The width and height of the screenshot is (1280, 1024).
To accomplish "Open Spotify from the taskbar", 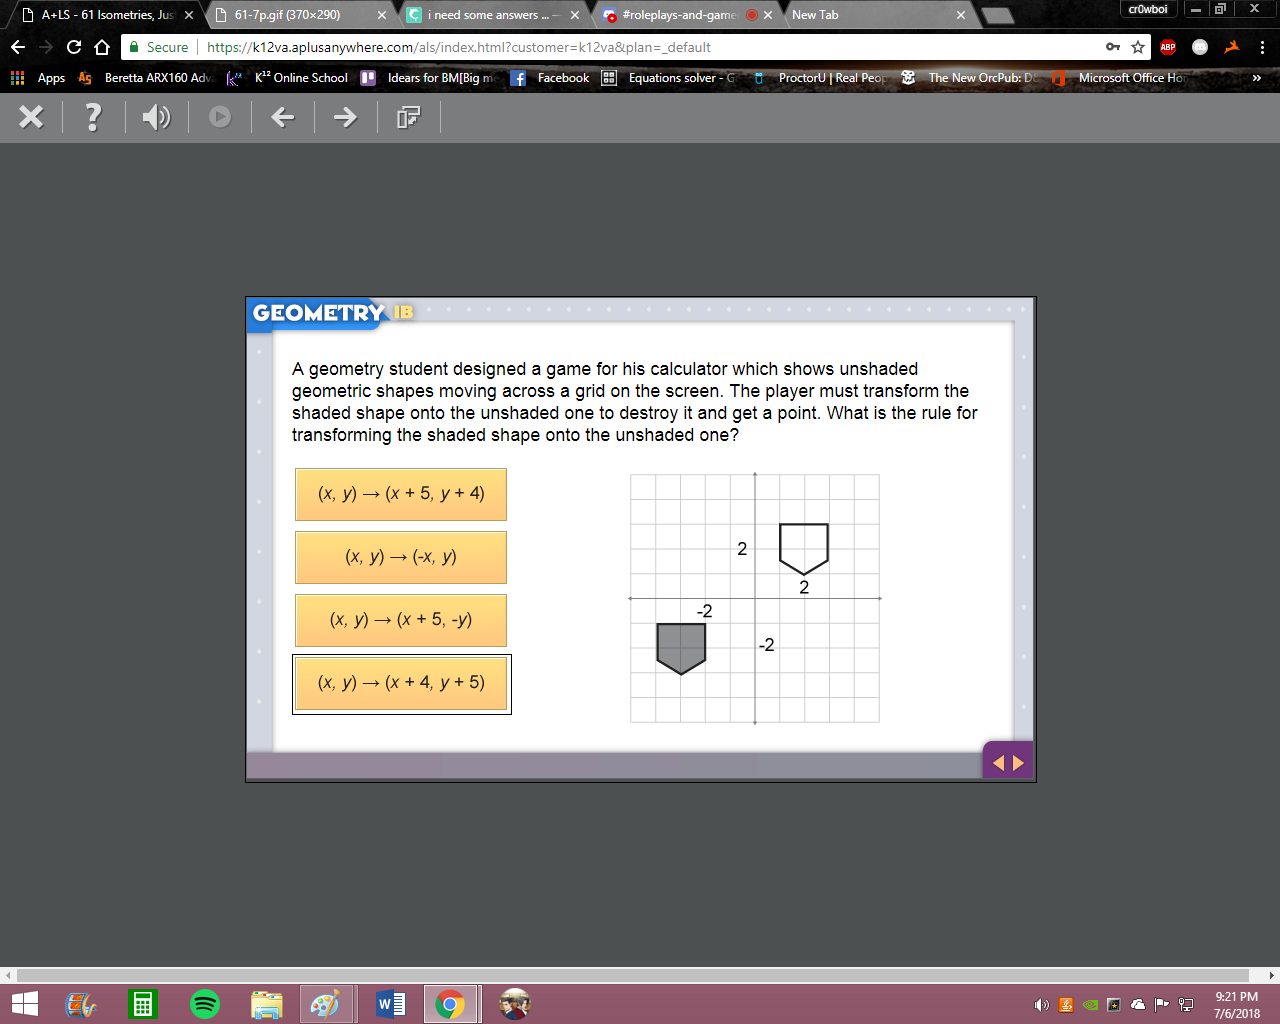I will pyautogui.click(x=204, y=1003).
